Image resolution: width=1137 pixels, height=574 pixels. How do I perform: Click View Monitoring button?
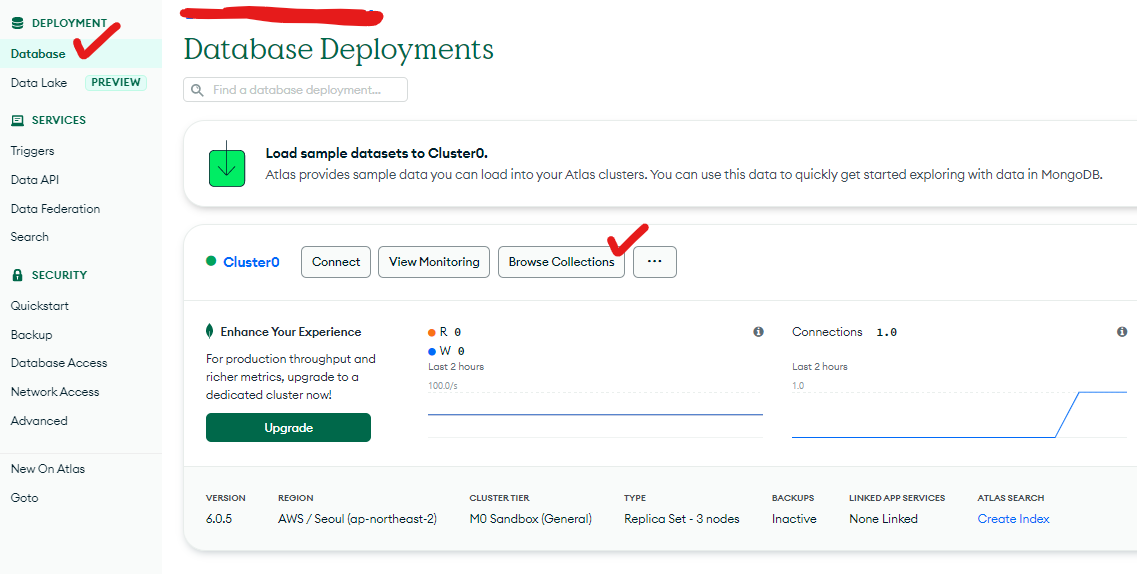click(x=434, y=262)
